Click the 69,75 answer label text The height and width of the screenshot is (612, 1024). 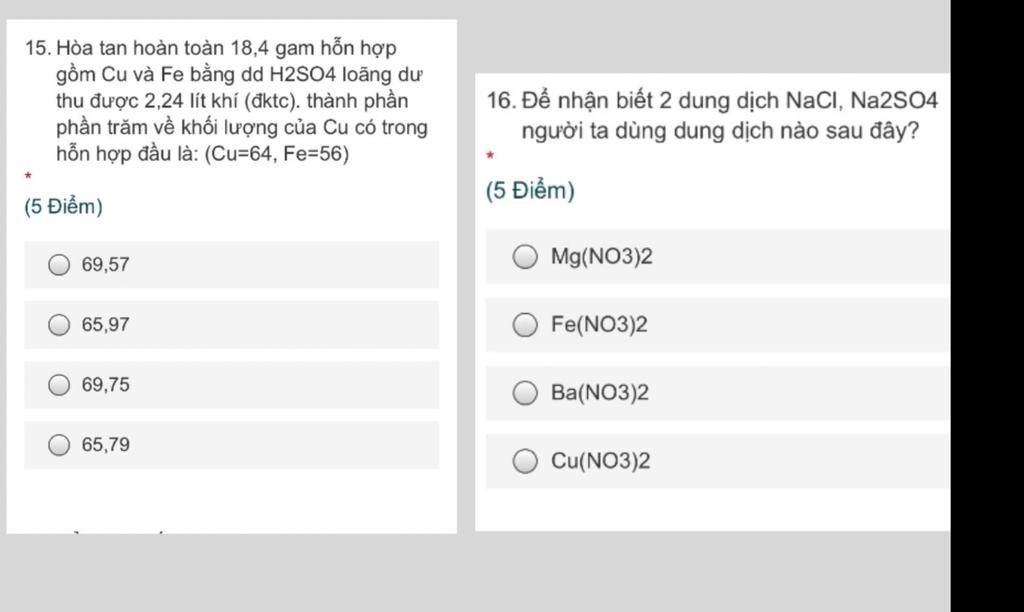click(106, 385)
